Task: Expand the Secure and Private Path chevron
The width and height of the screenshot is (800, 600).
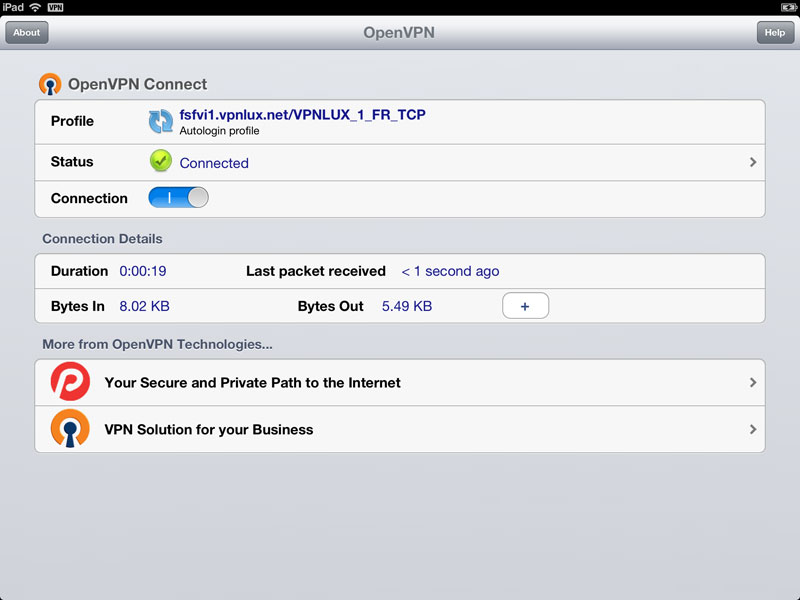Action: (753, 383)
